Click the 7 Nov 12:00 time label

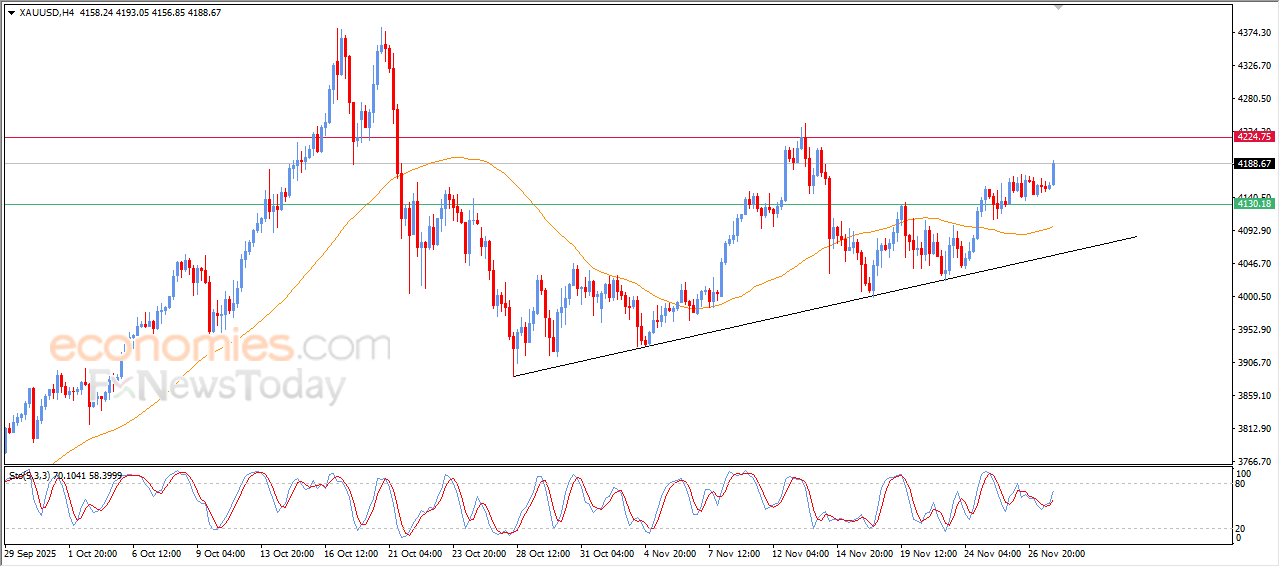[x=734, y=553]
